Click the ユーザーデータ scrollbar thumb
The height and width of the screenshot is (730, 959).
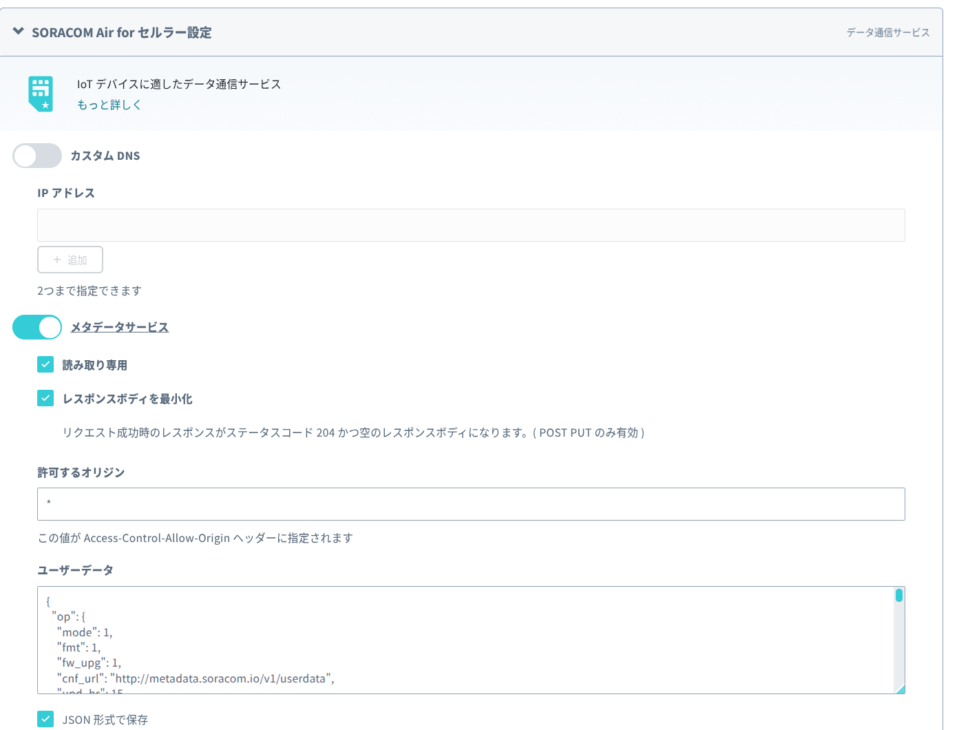tap(899, 595)
